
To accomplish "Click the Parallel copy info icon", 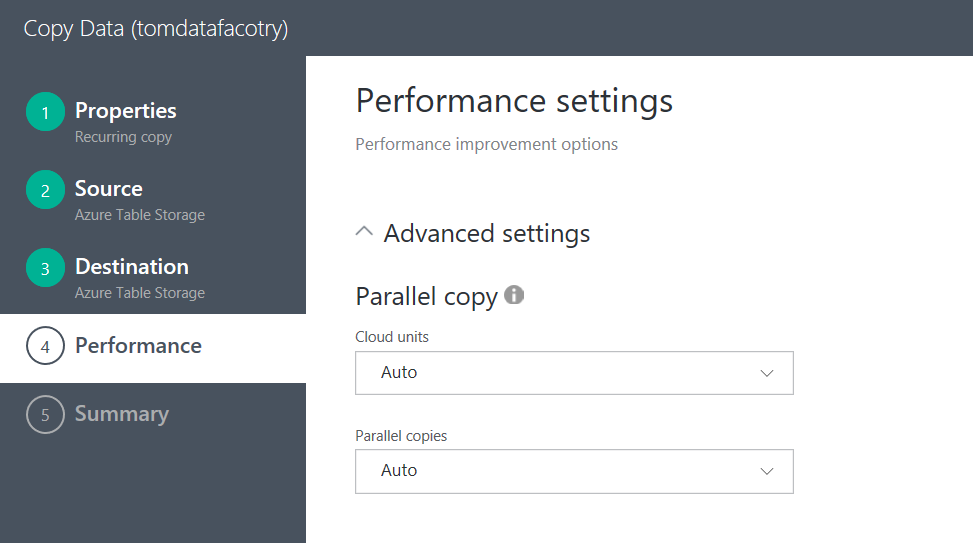I will (514, 295).
